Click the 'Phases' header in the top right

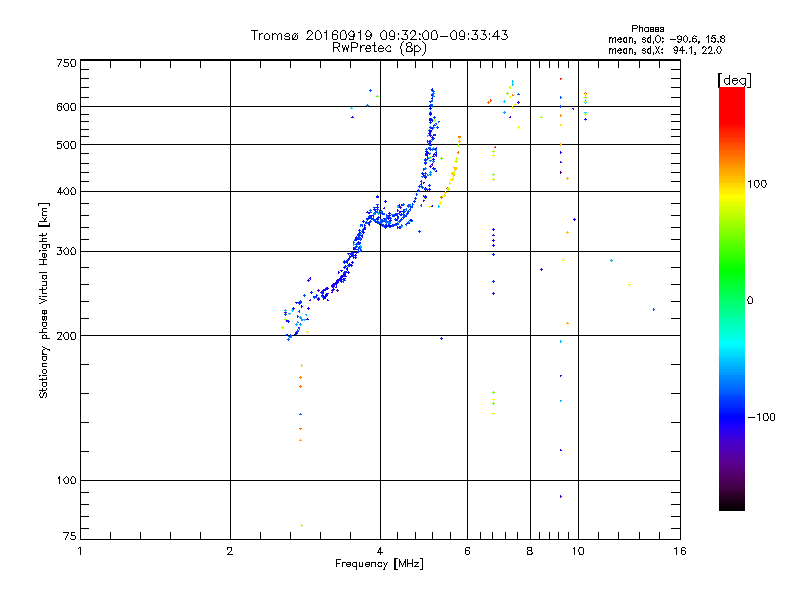point(647,29)
